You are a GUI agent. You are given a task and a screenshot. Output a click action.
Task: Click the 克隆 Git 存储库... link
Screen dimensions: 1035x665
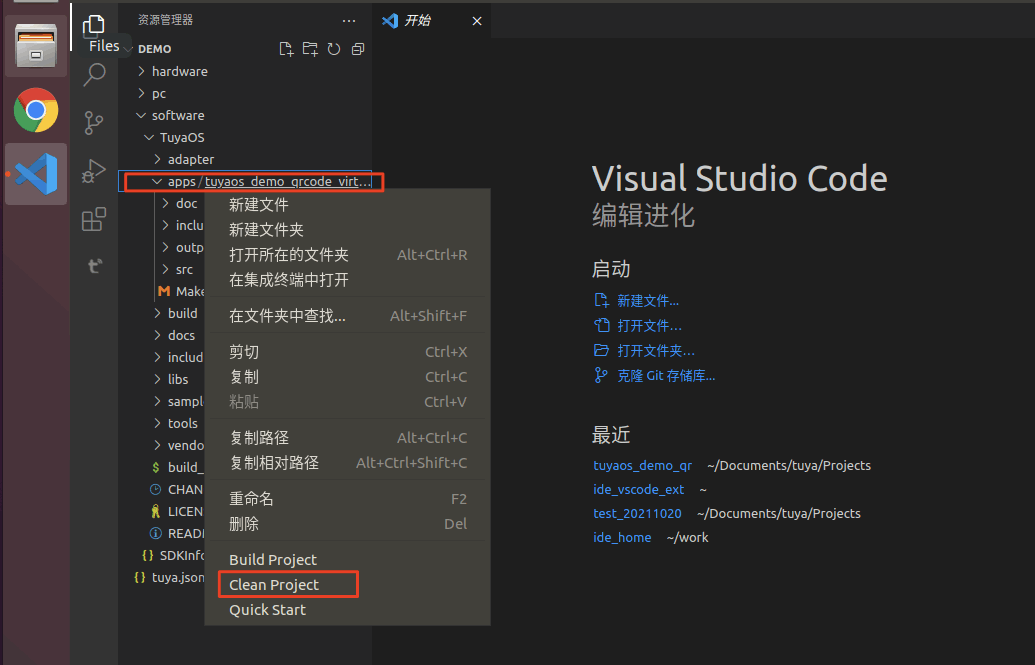665,376
